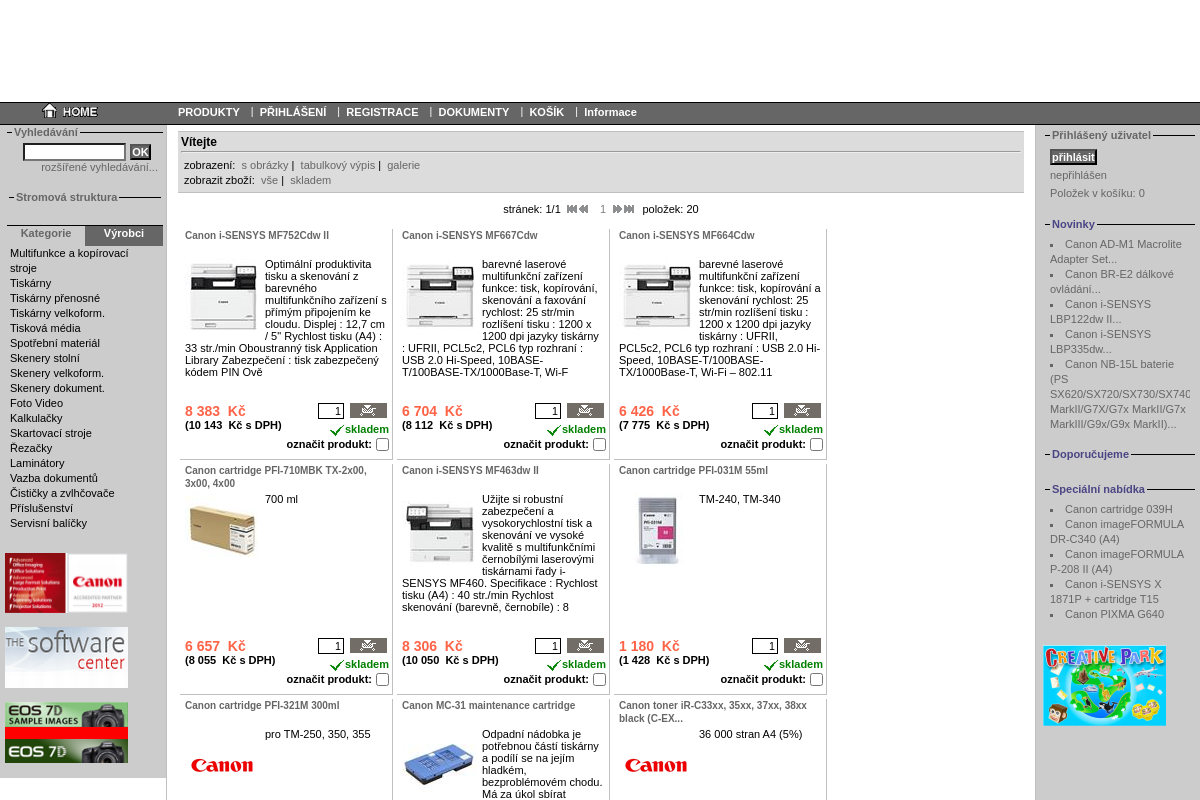Add cartridge PFI-710MBK to cart

pos(368,646)
